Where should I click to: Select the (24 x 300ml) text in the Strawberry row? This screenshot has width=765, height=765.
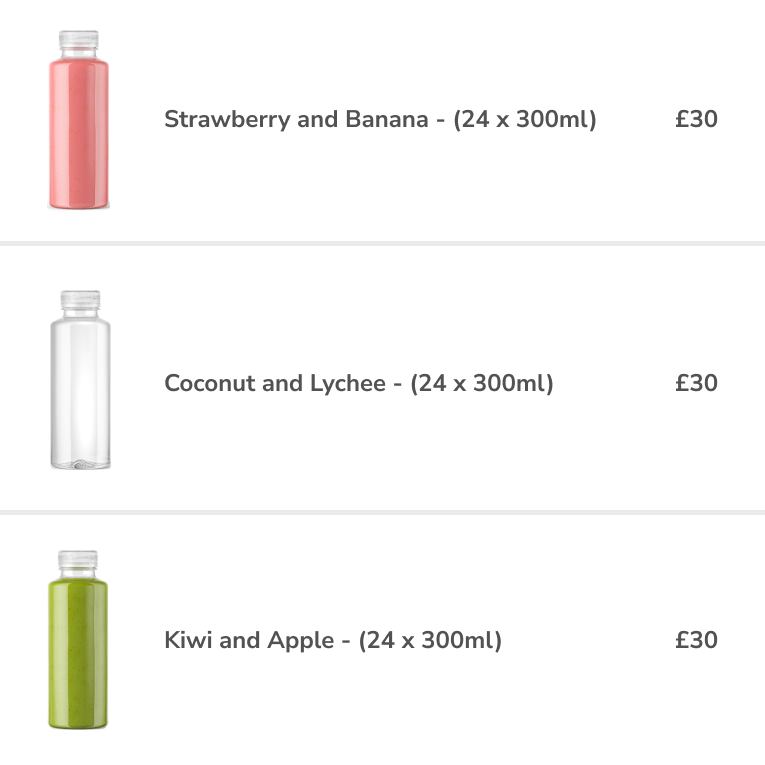pyautogui.click(x=524, y=120)
